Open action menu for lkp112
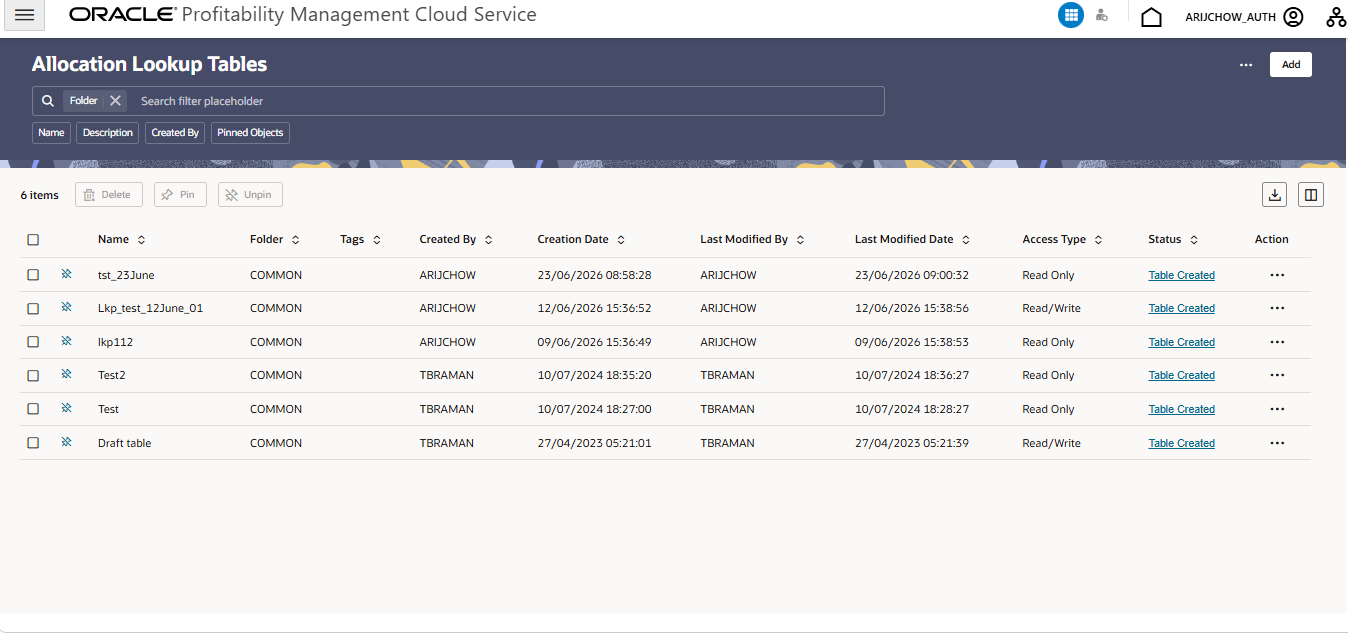Screen dimensions: 1348x633 point(1277,342)
